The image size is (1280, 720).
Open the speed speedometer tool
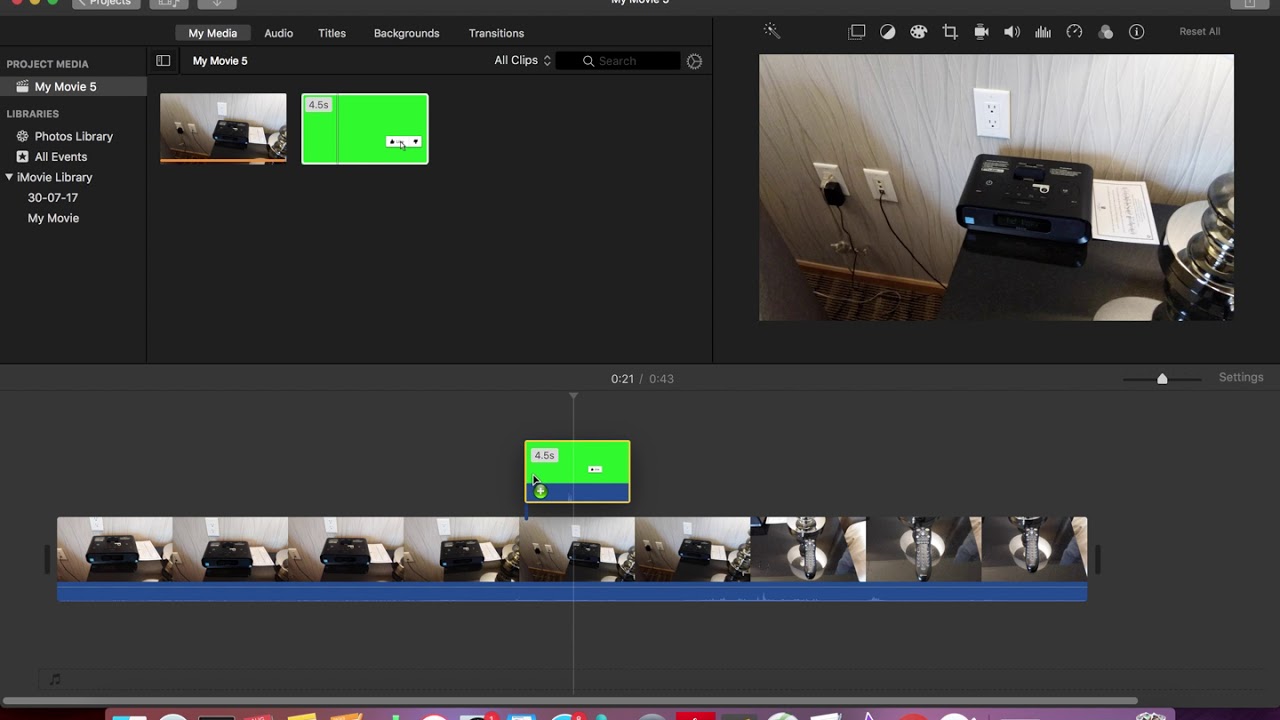[1074, 32]
